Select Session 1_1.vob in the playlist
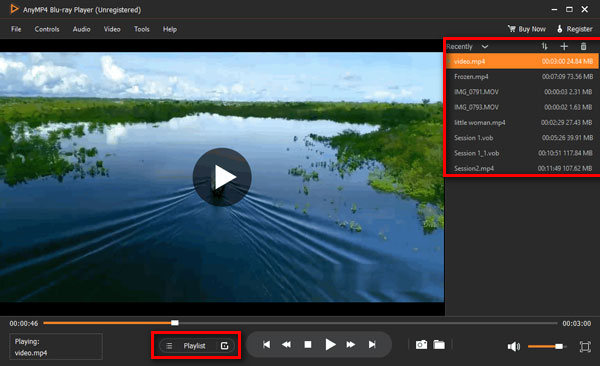 (522, 153)
